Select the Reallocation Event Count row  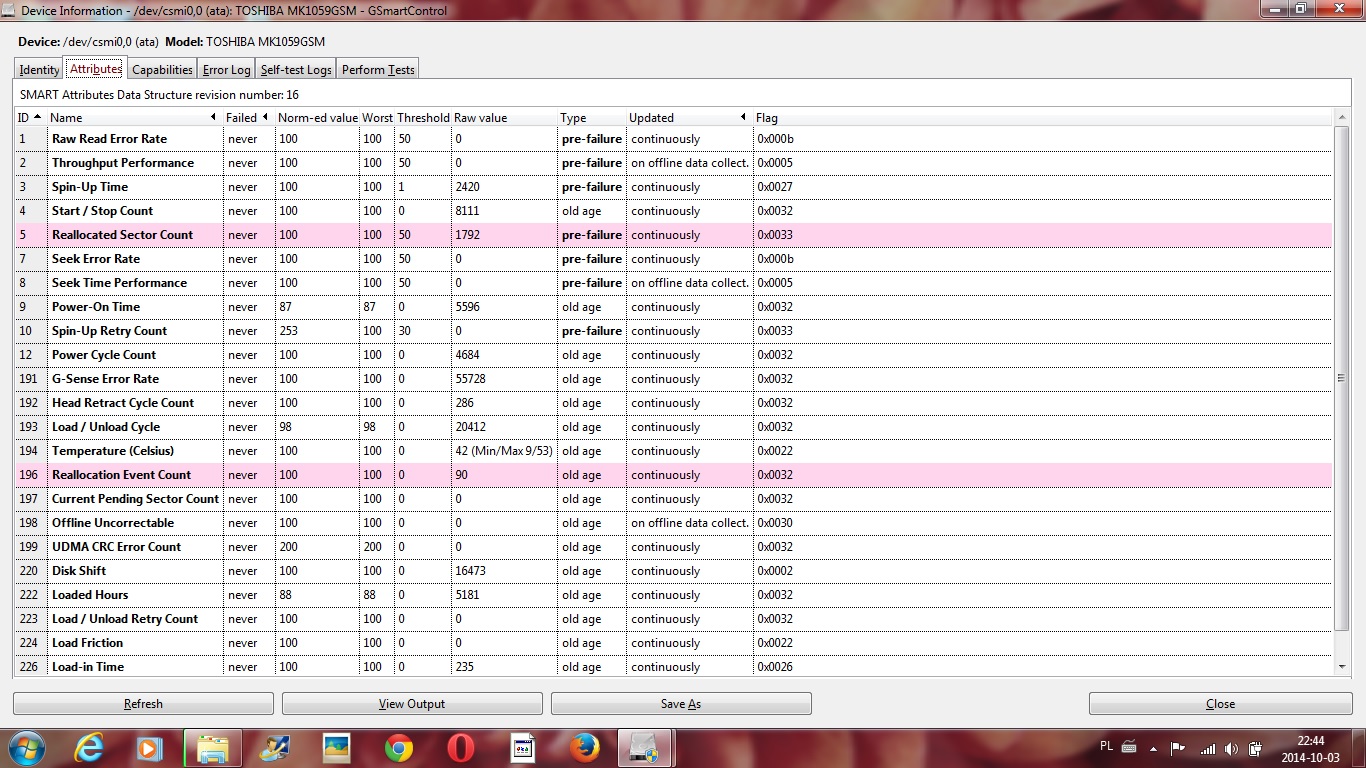pos(673,475)
